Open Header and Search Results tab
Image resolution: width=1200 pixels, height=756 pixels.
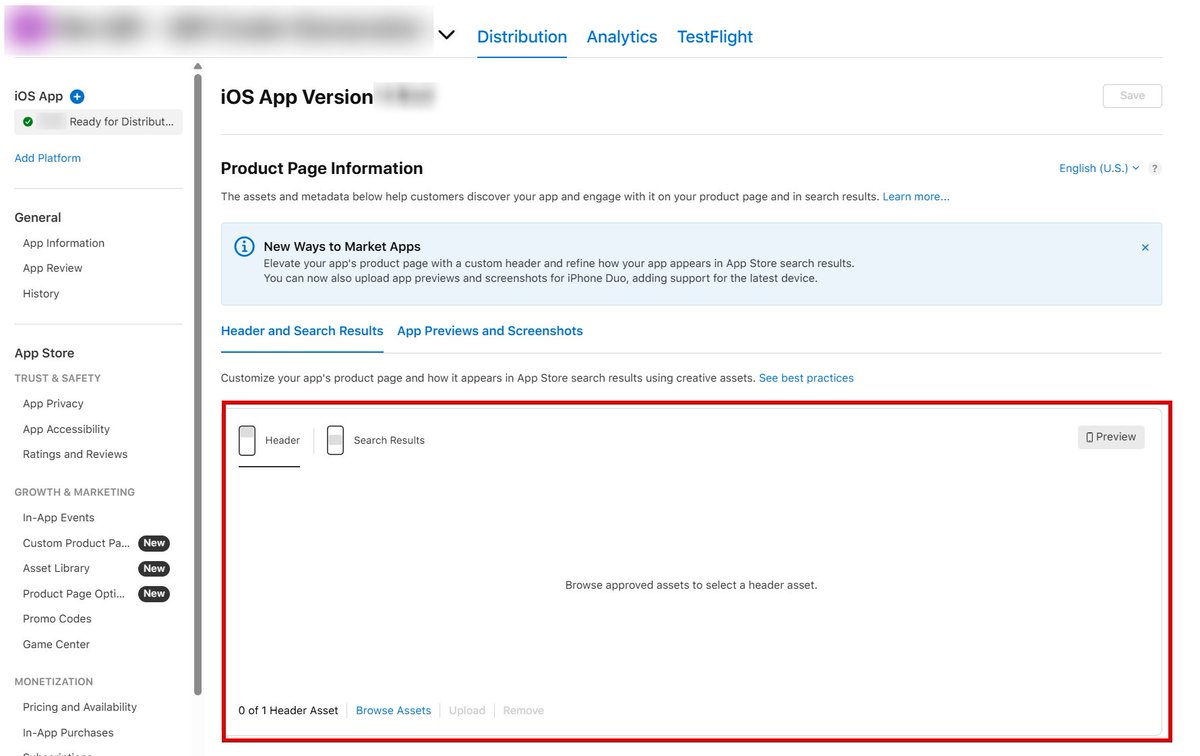302,331
